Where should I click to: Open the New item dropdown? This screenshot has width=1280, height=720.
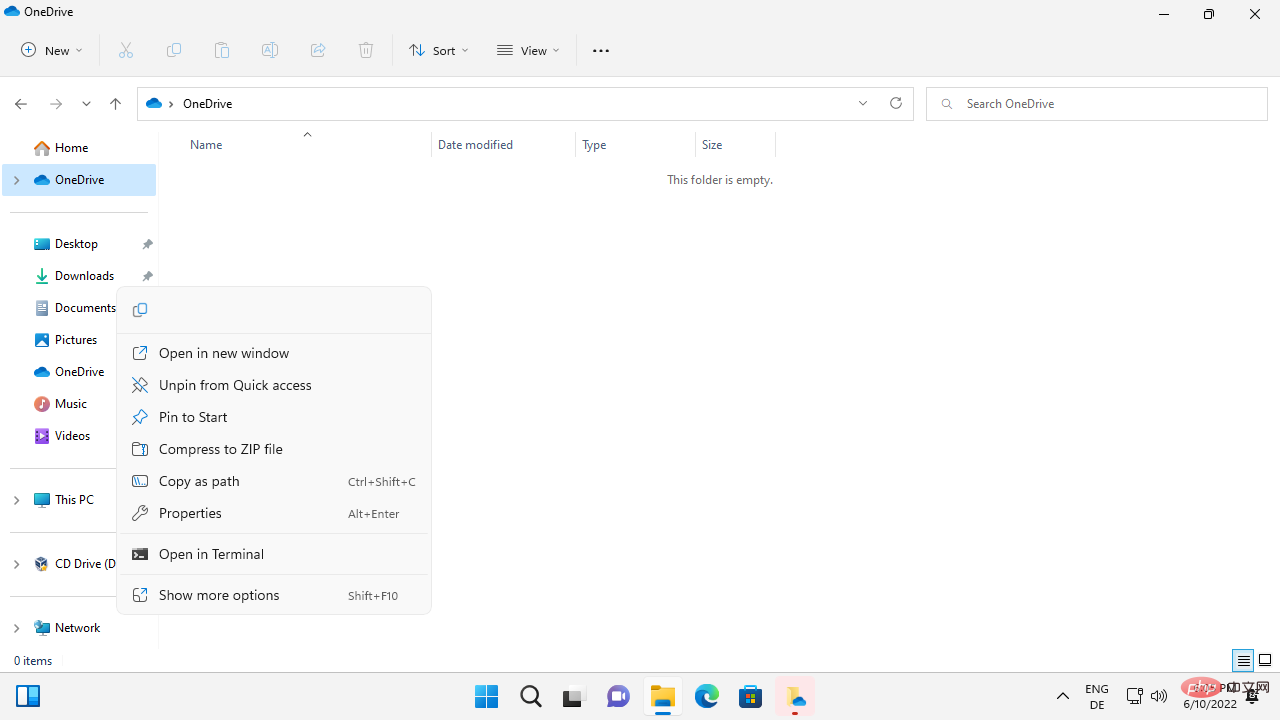pyautogui.click(x=52, y=50)
